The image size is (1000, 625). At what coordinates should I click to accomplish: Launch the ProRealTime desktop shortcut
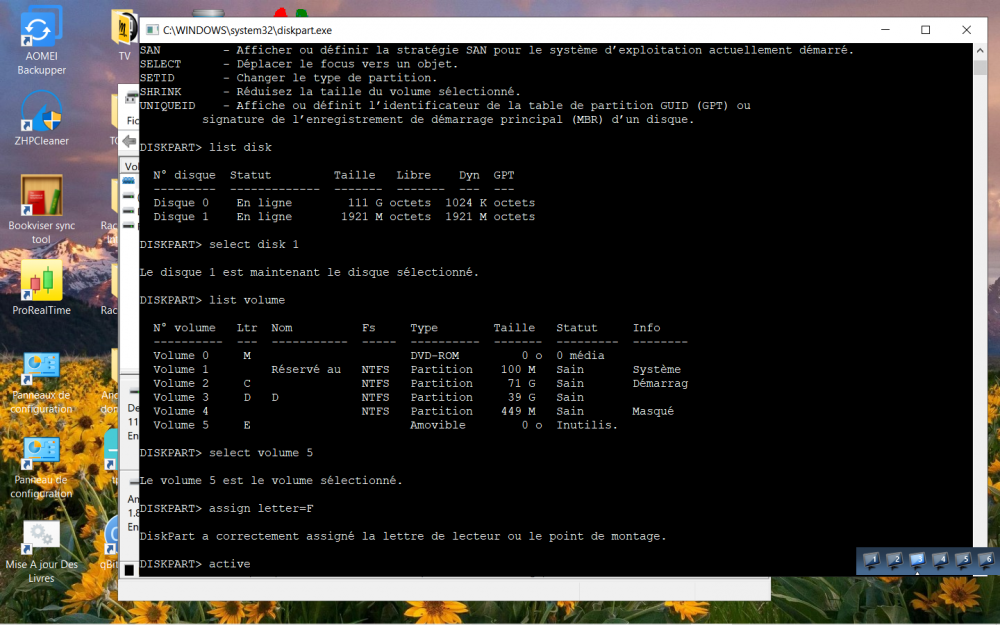coord(41,287)
